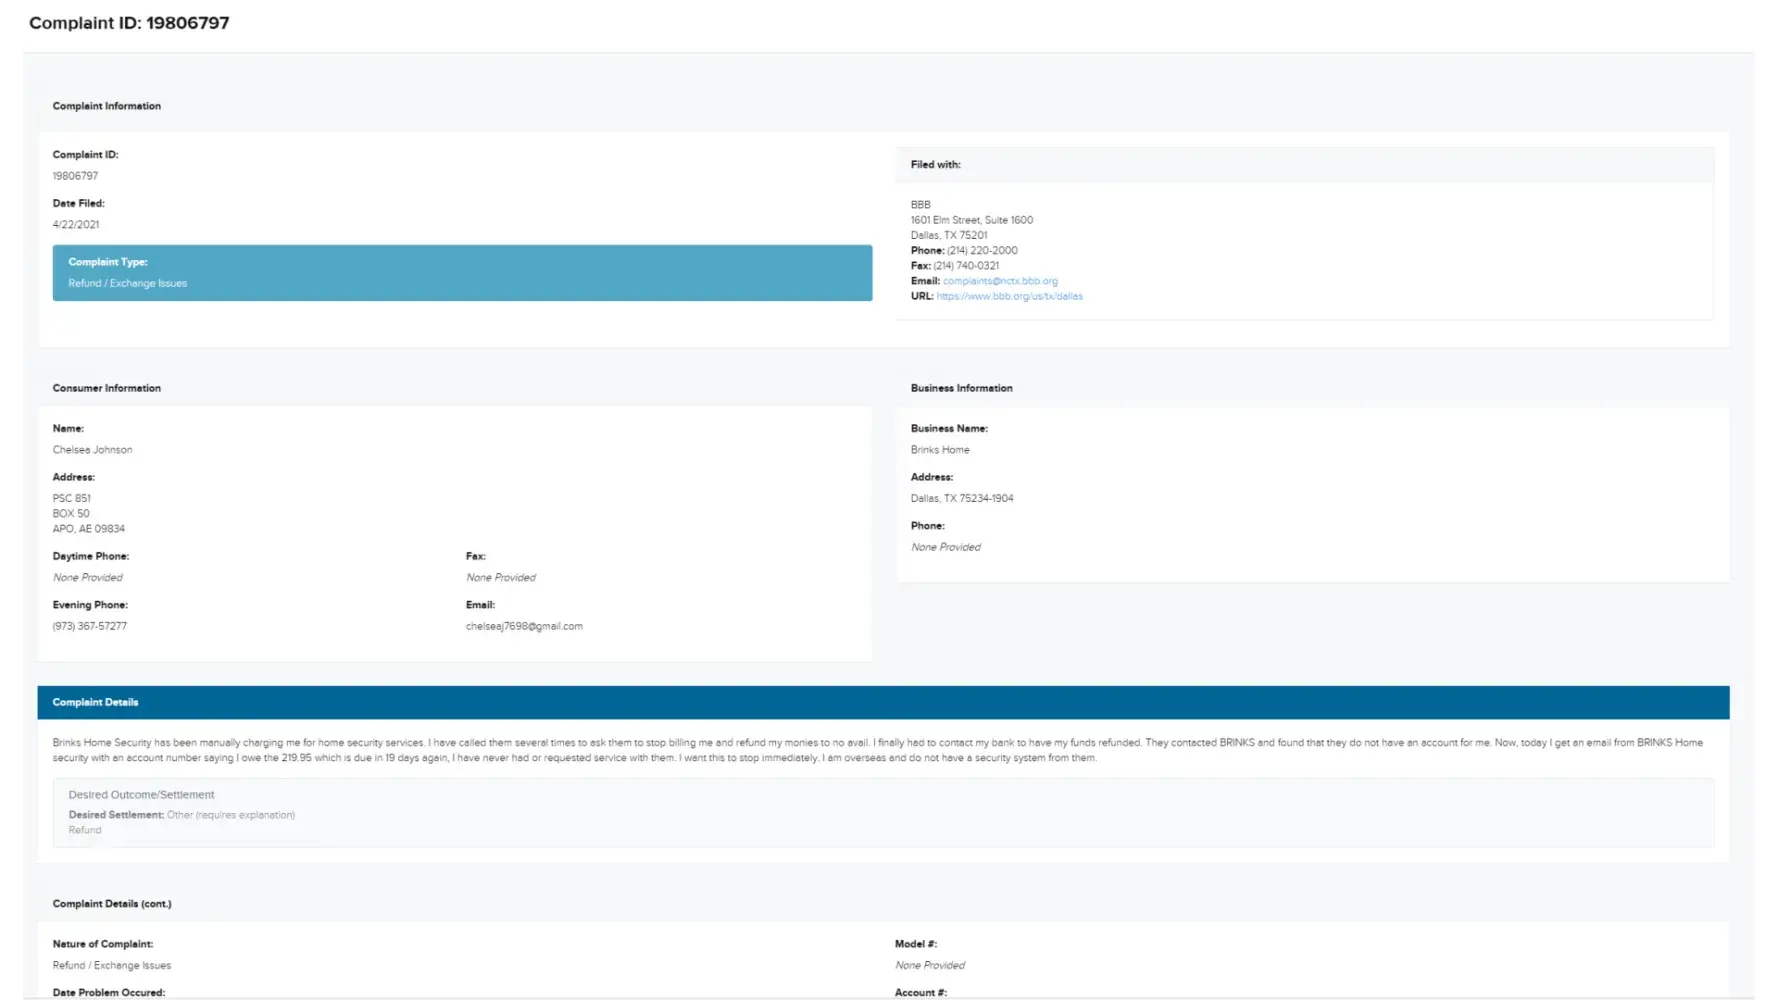Click the evening phone number value

click(x=90, y=626)
